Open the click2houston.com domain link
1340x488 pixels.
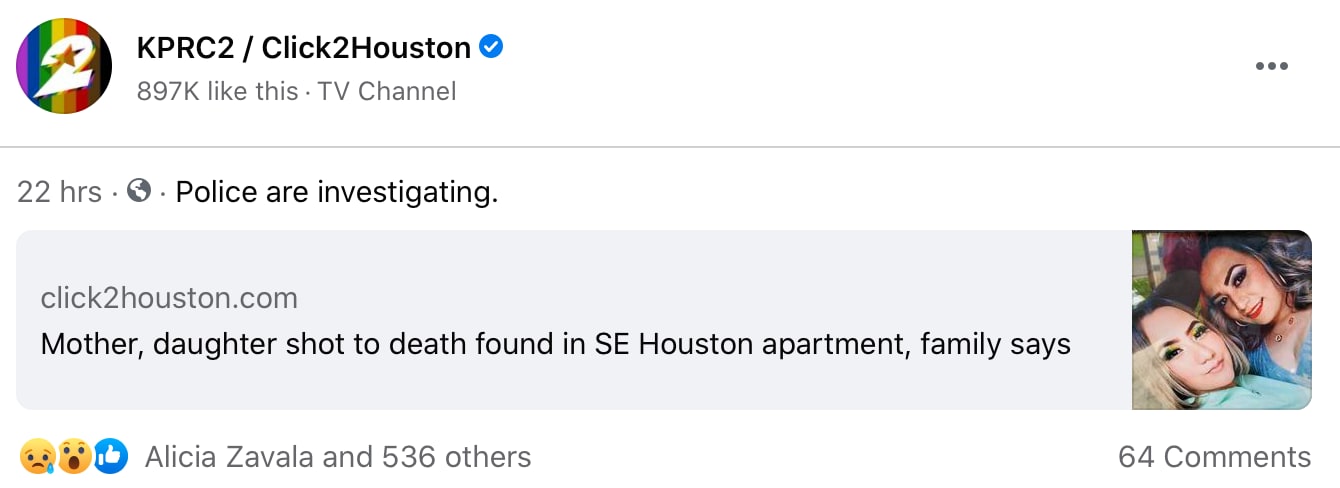[x=169, y=297]
